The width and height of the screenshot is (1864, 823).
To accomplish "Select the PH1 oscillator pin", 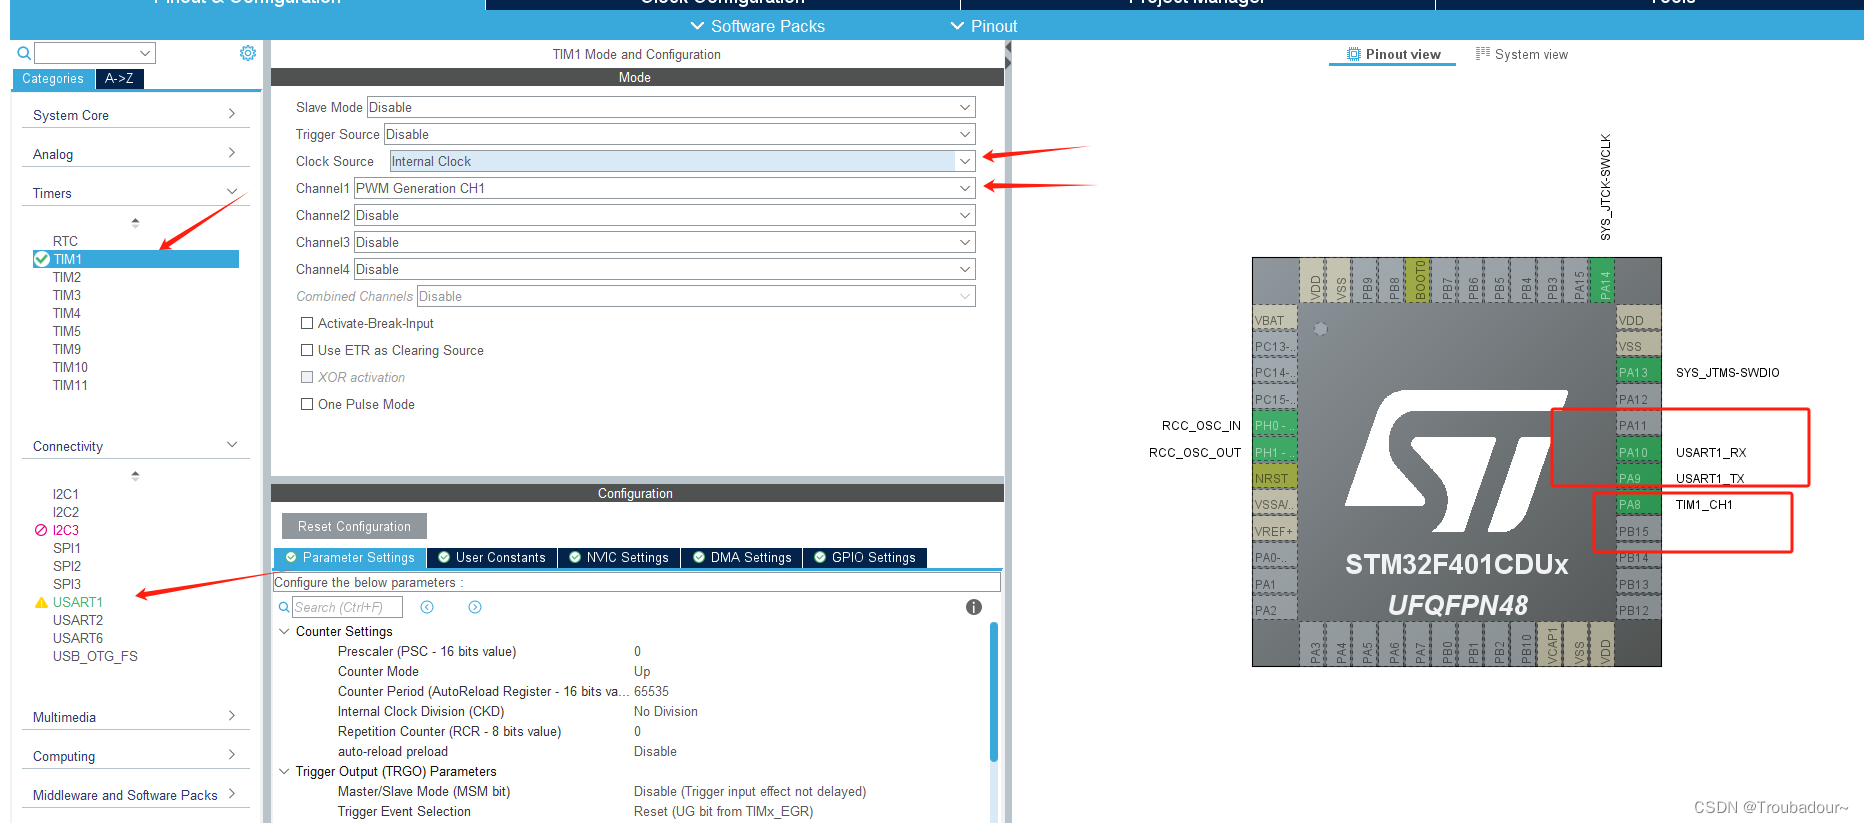I will (1275, 453).
